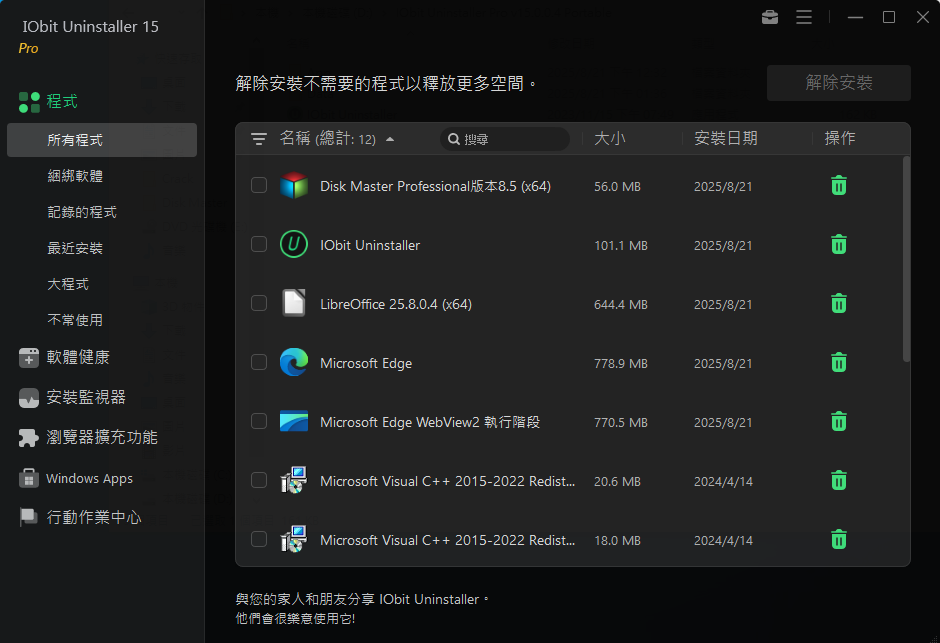Click the "644.4 MB" size value
Image resolution: width=940 pixels, height=643 pixels.
coord(620,304)
